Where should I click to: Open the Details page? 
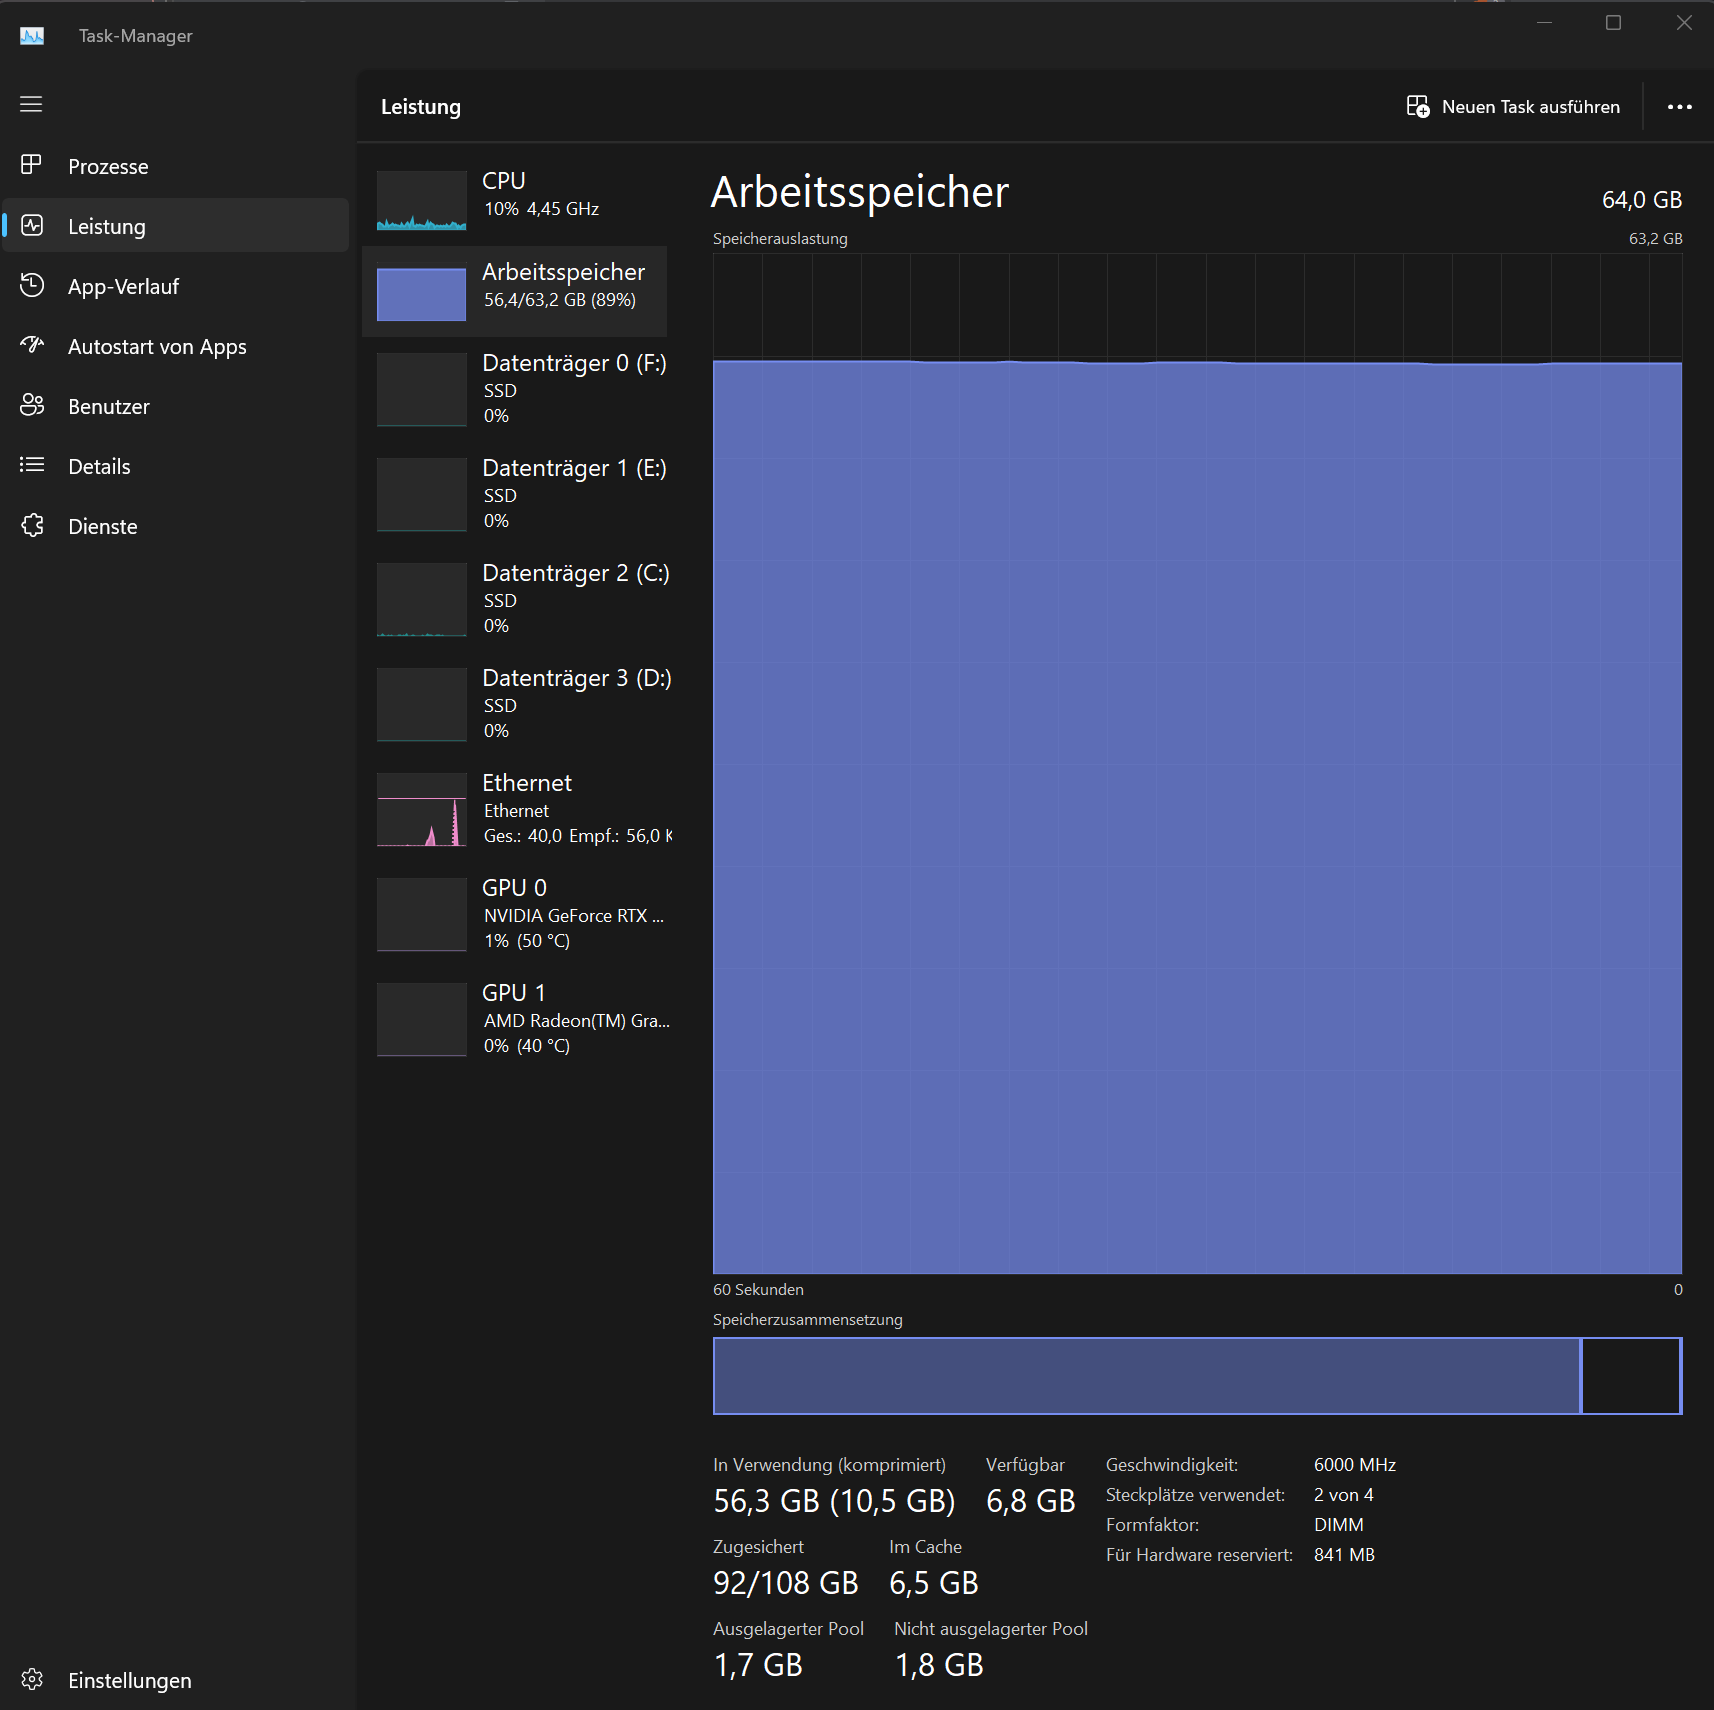click(175, 466)
